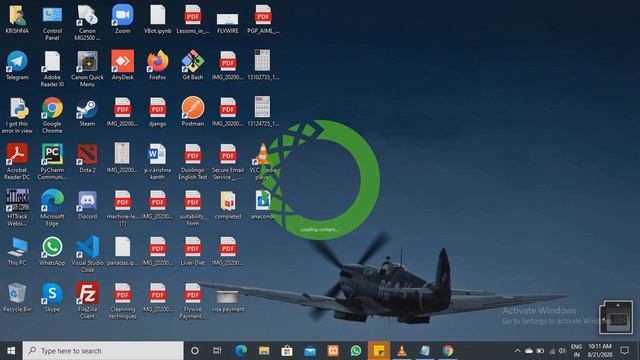Open Mail from the taskbar

click(310, 351)
